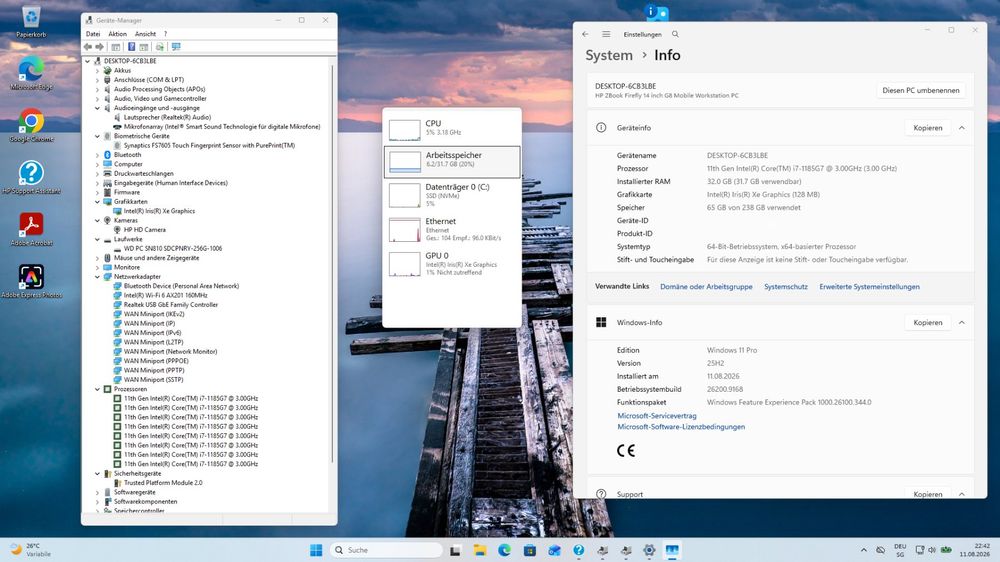
Task: Collapse the Support section chevron
Action: point(962,494)
